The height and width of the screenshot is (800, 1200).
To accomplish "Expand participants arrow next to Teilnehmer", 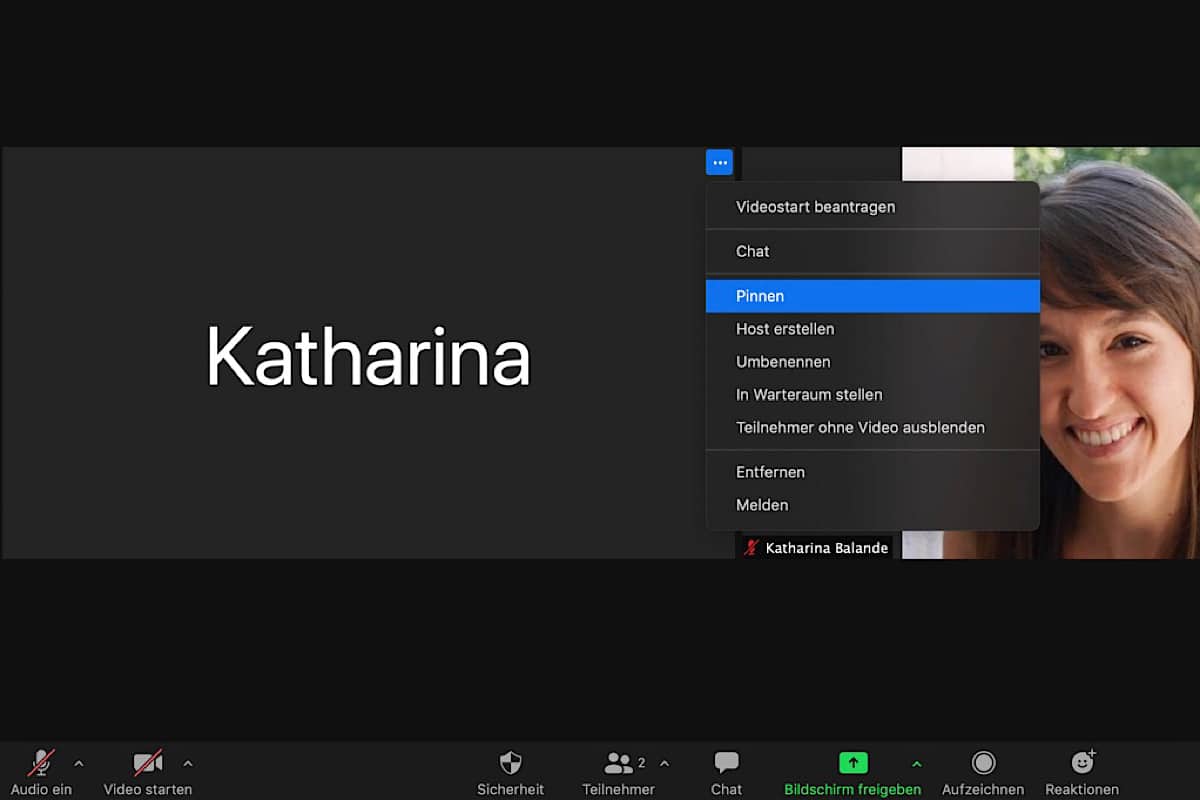I will 664,764.
